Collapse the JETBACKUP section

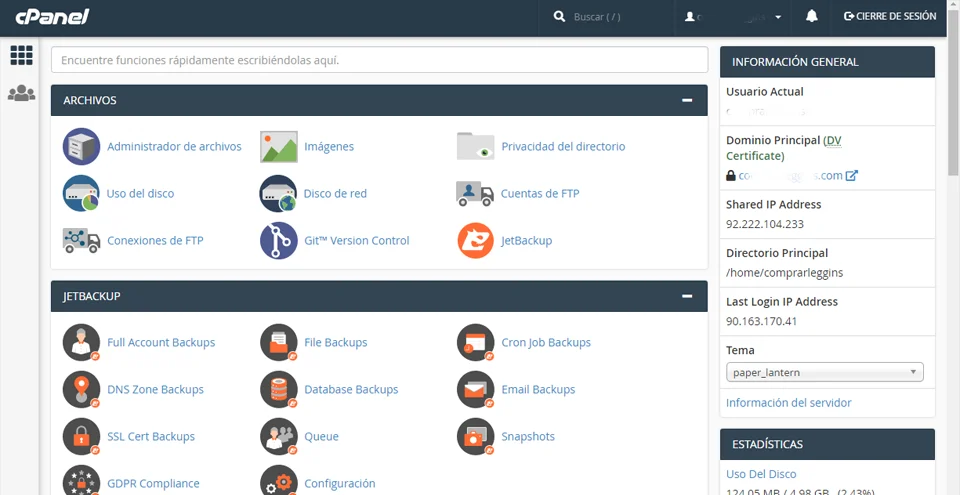pyautogui.click(x=687, y=296)
